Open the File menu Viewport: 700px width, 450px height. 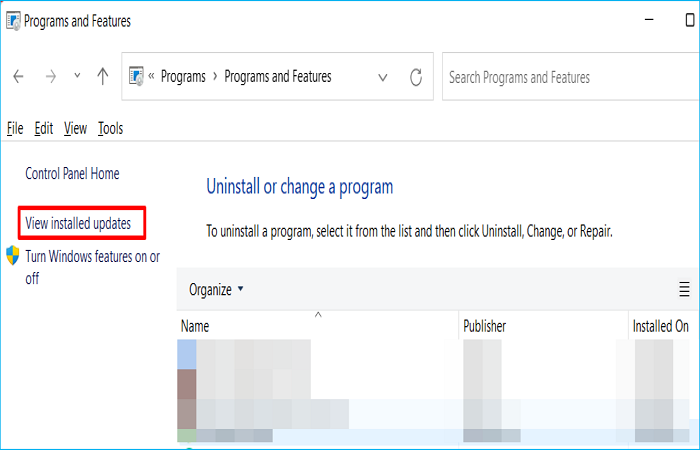(15, 129)
